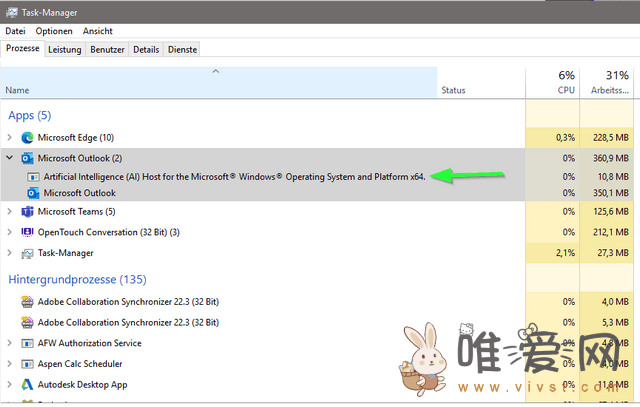This screenshot has height=407, width=640.
Task: Click the 350,1 MB memory value
Action: tap(611, 193)
